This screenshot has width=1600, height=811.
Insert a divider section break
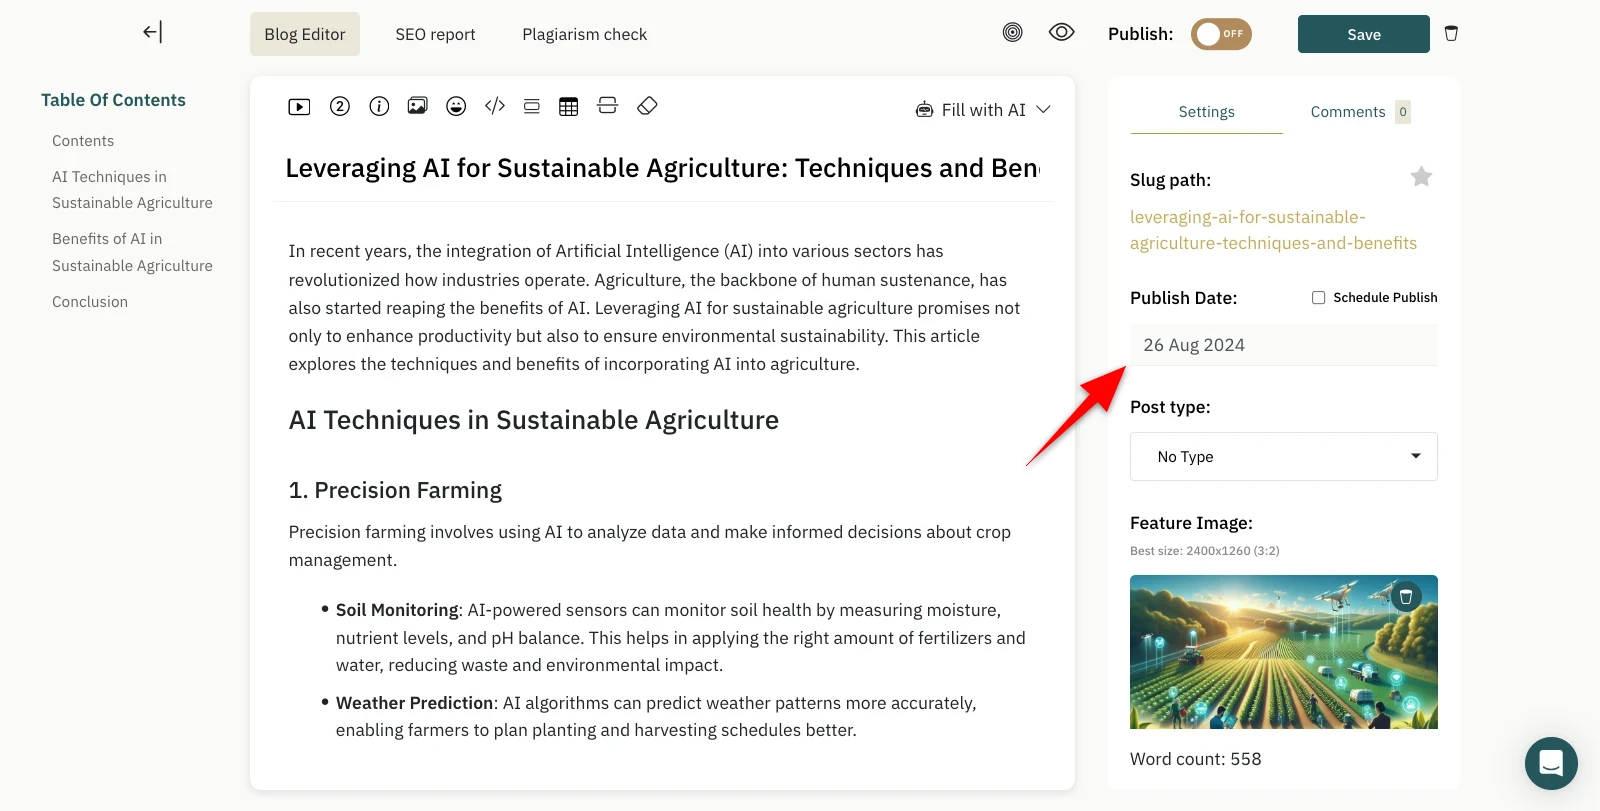point(607,106)
